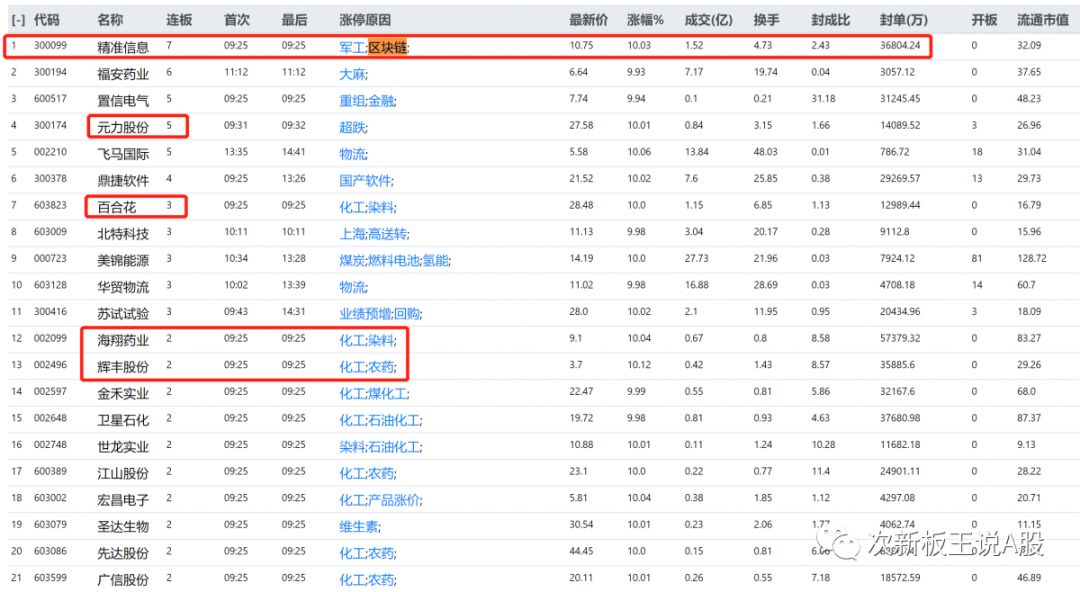Open the 业绩预增;回购 reason link
Viewport: 1080px width, 592px height.
381,314
